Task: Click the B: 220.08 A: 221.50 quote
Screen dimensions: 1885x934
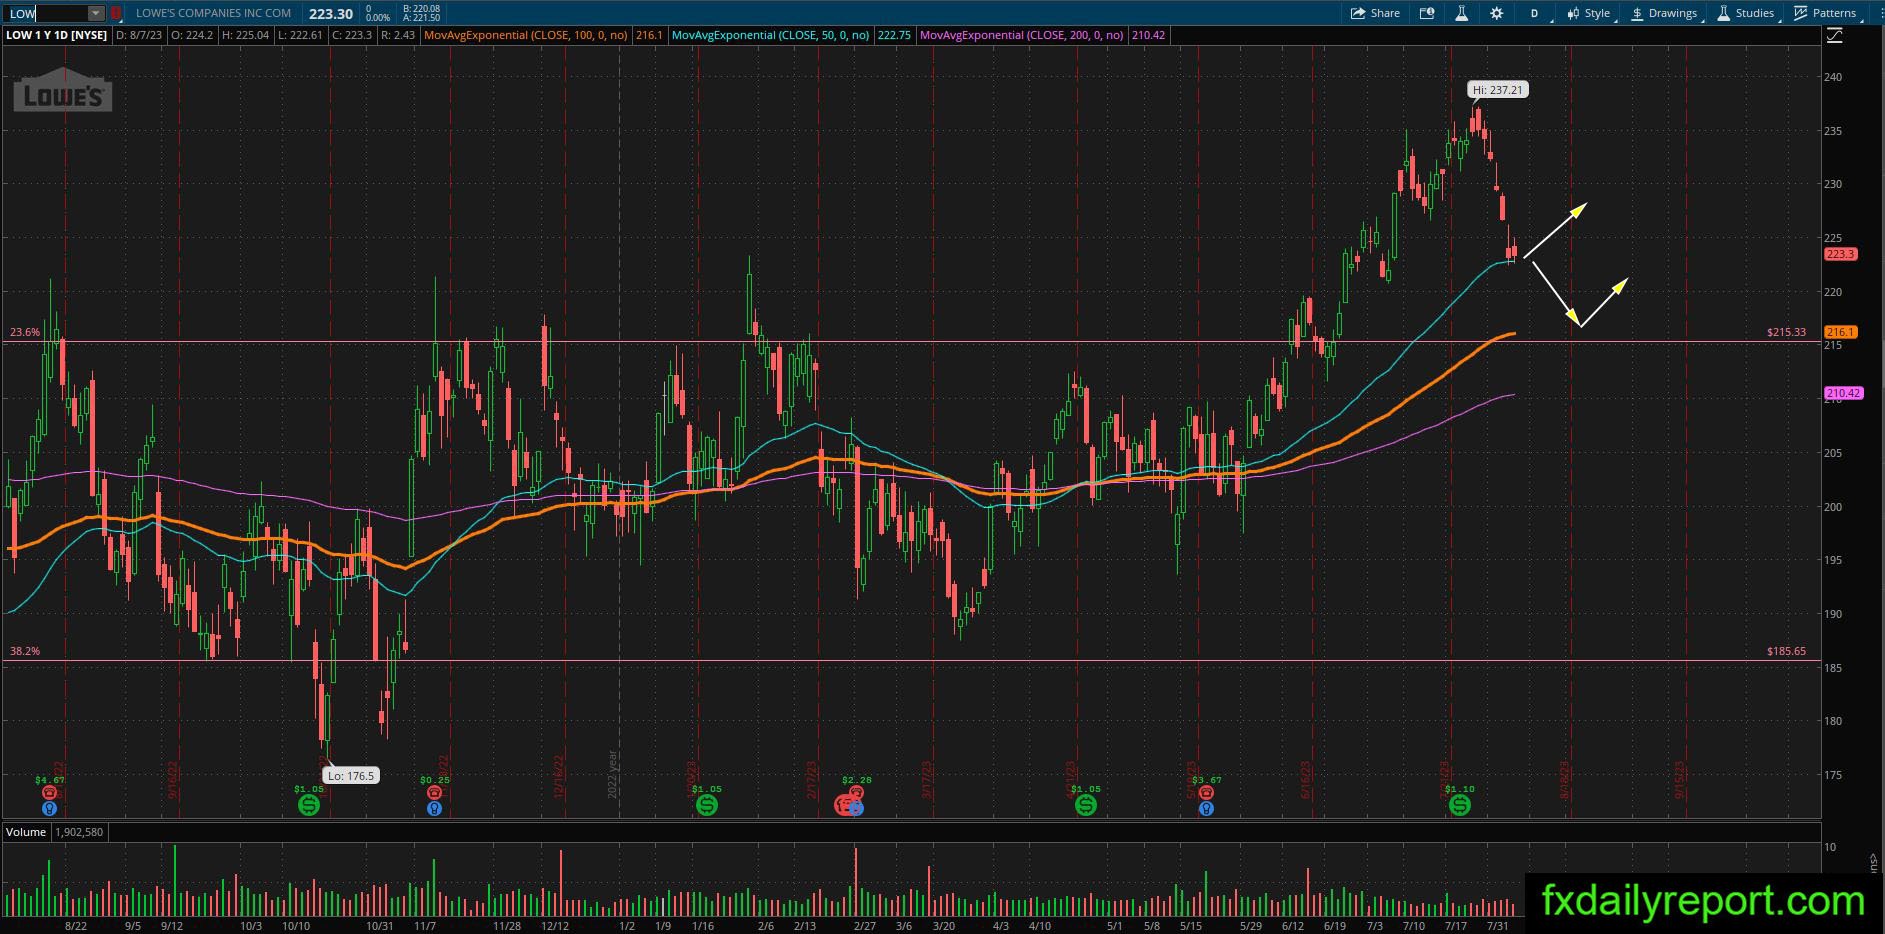Action: click(421, 13)
